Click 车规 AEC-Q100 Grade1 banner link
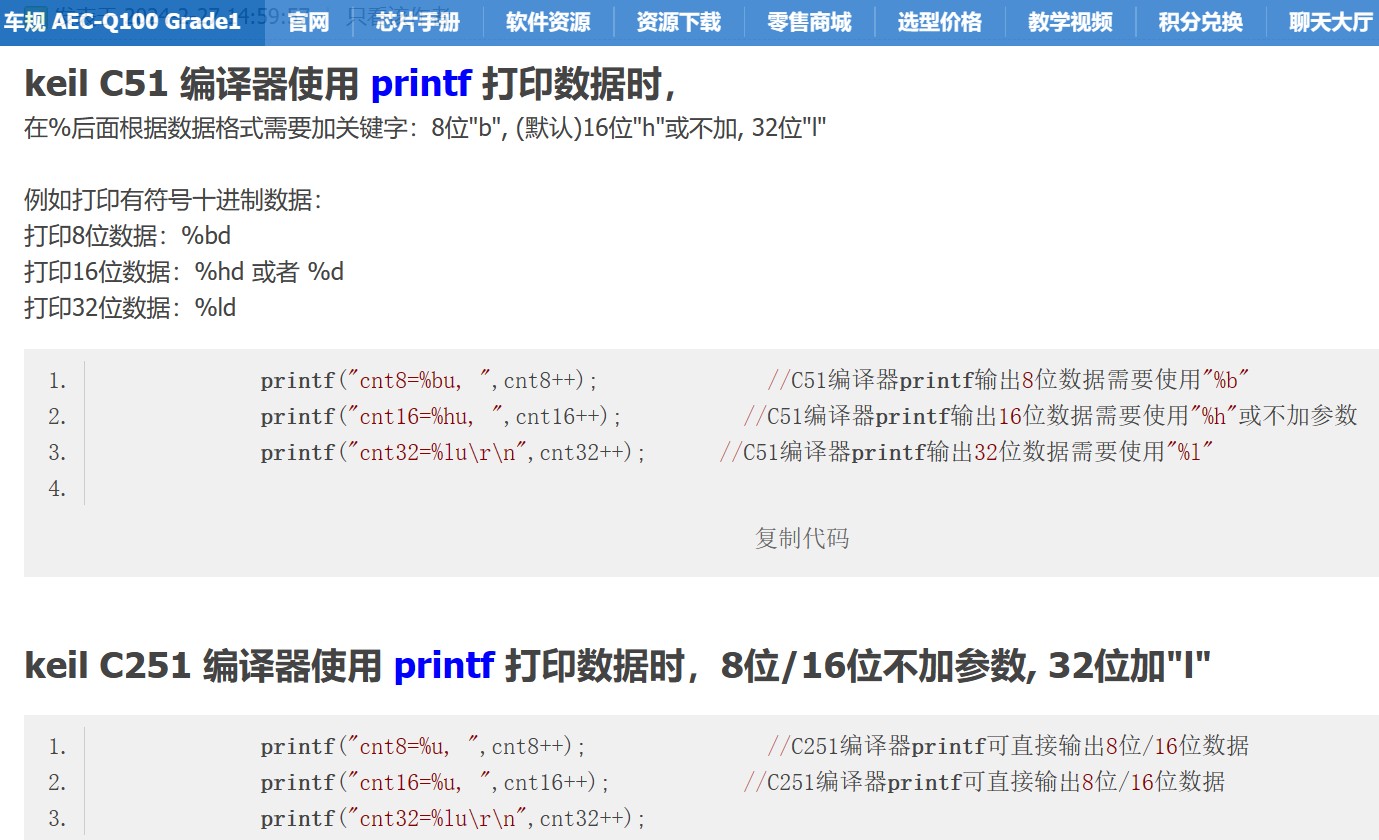 (122, 21)
